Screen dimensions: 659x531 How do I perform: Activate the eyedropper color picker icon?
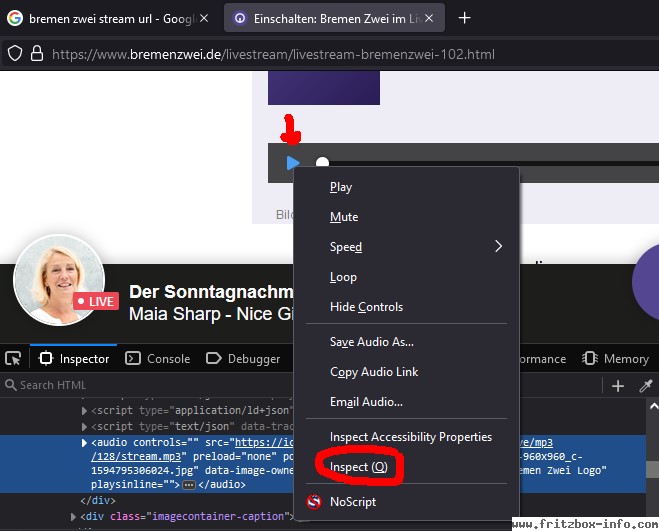tap(646, 386)
